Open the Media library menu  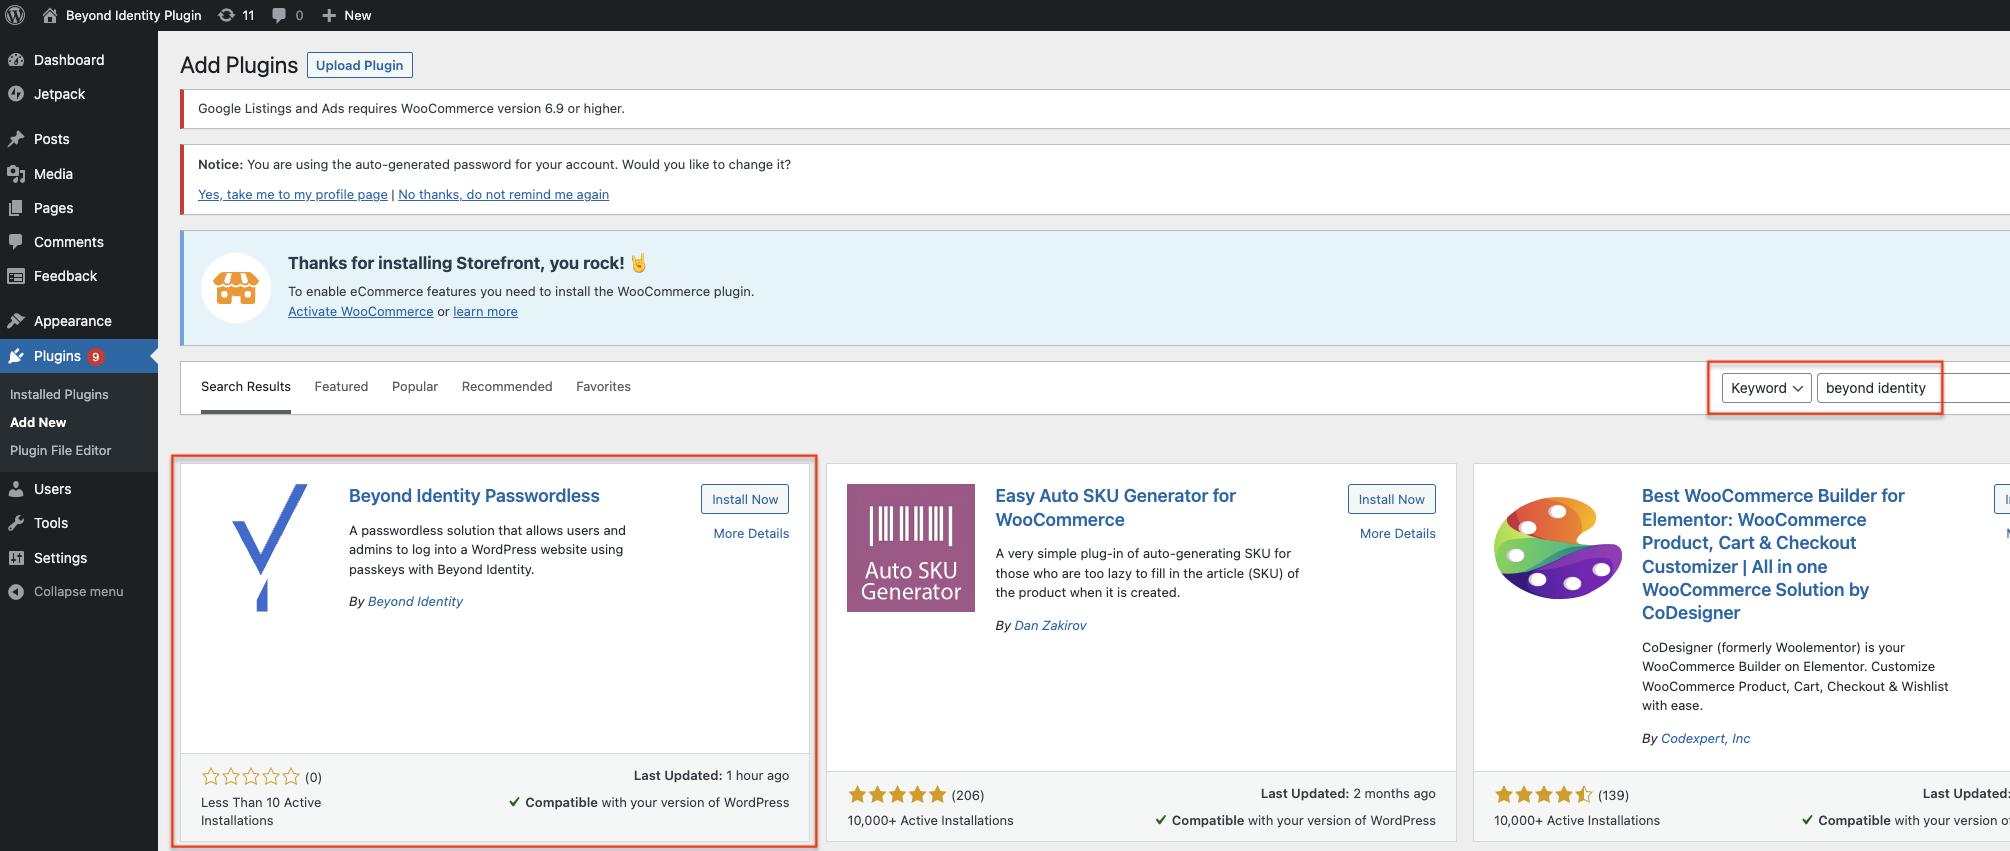[x=53, y=174]
